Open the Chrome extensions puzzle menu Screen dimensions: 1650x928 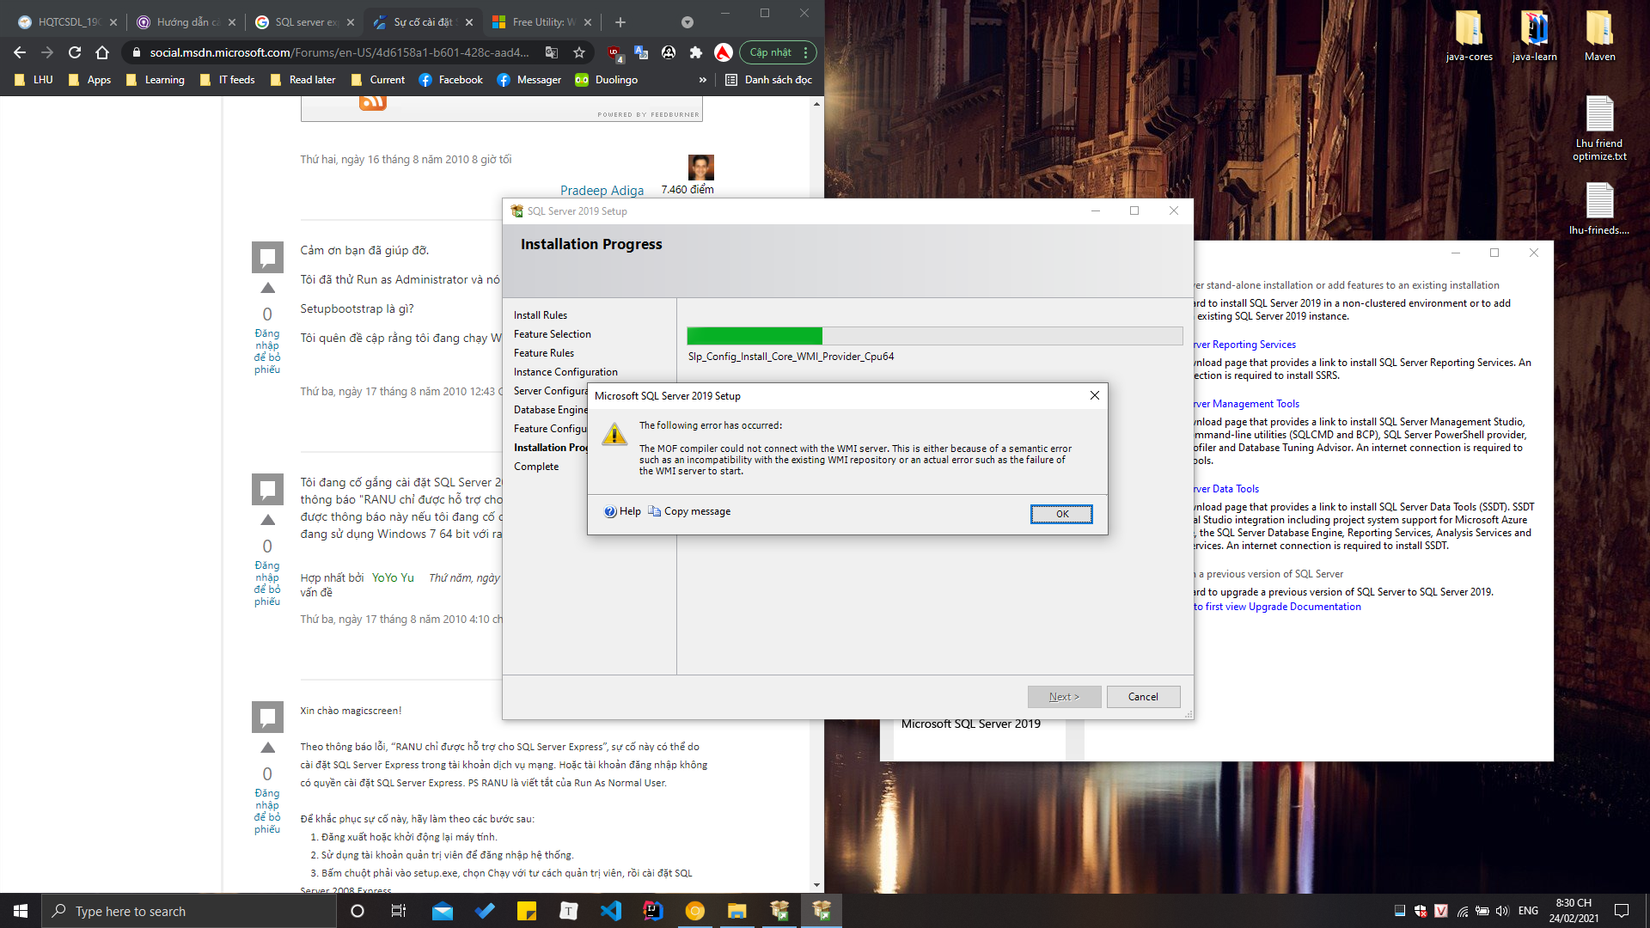696,52
